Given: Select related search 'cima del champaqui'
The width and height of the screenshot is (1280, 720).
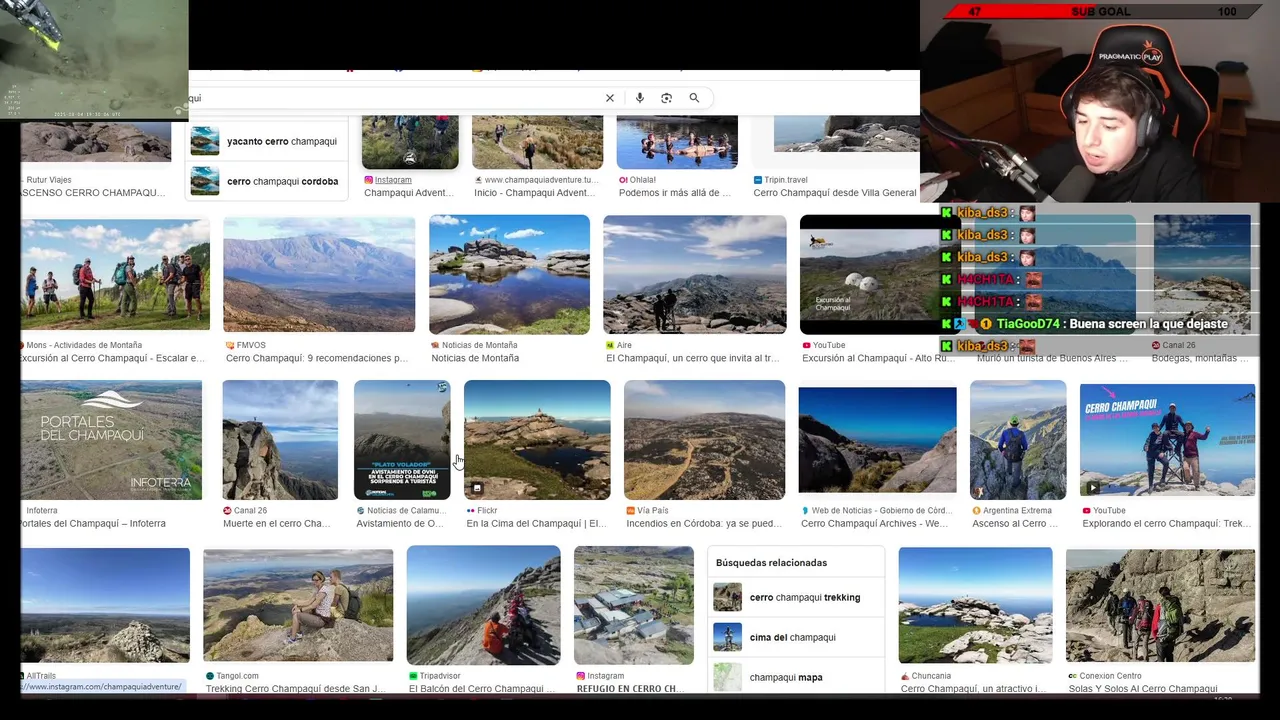Looking at the screenshot, I should click(x=795, y=637).
